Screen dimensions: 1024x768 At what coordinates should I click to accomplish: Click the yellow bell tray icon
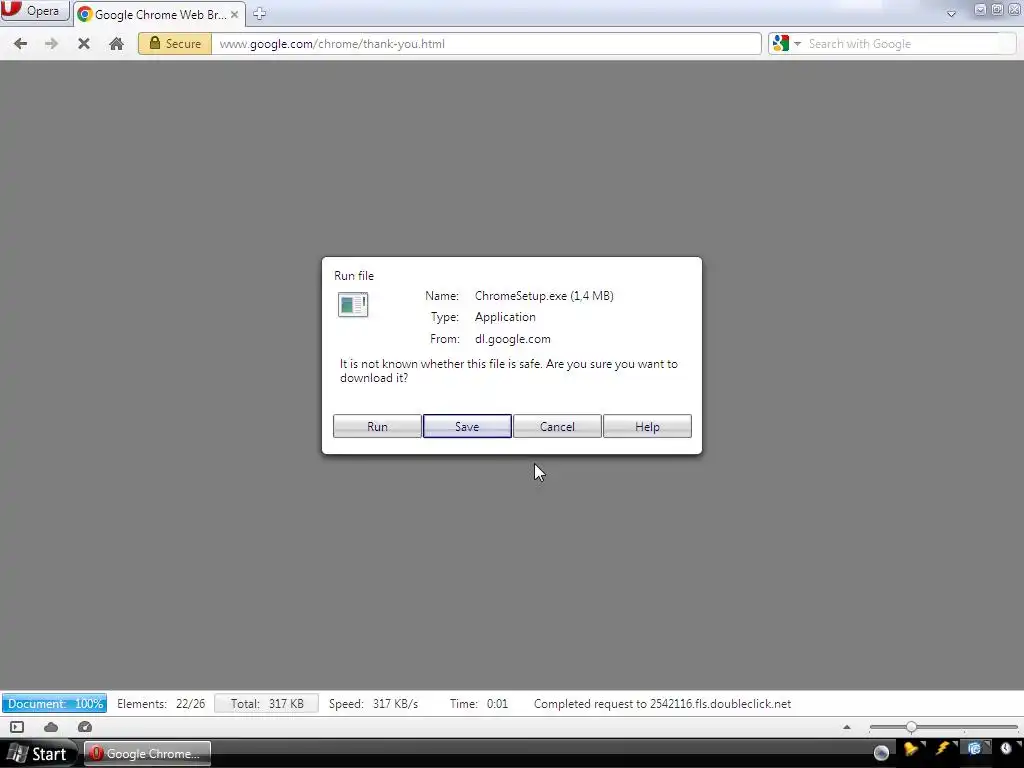click(911, 749)
